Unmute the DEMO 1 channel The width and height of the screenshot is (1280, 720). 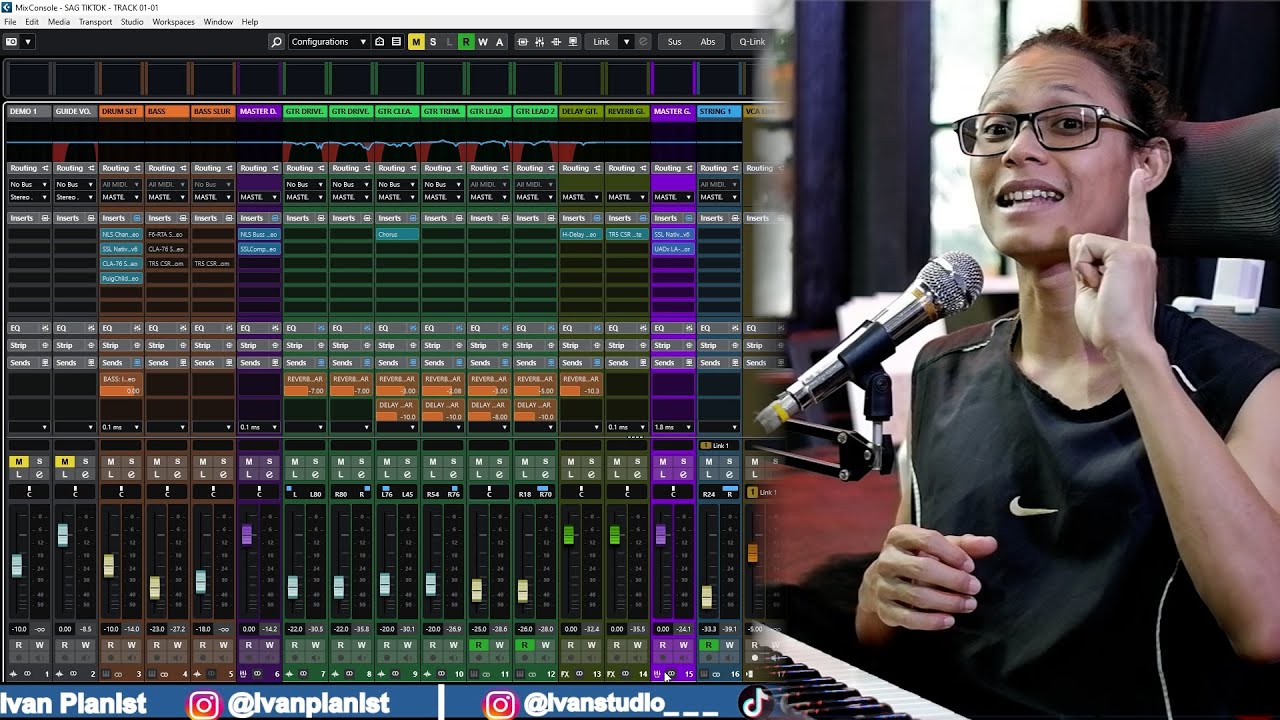[18, 461]
